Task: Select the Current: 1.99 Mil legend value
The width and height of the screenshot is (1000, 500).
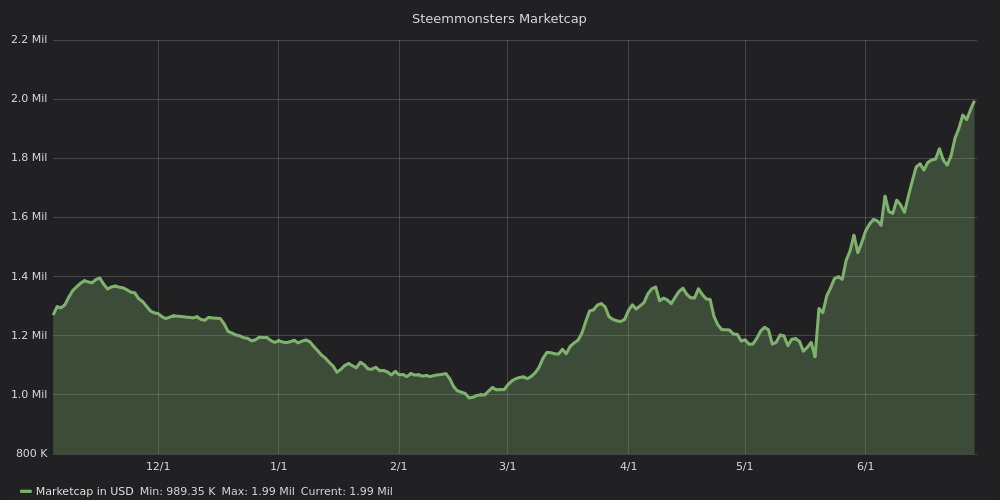Action: (x=346, y=491)
